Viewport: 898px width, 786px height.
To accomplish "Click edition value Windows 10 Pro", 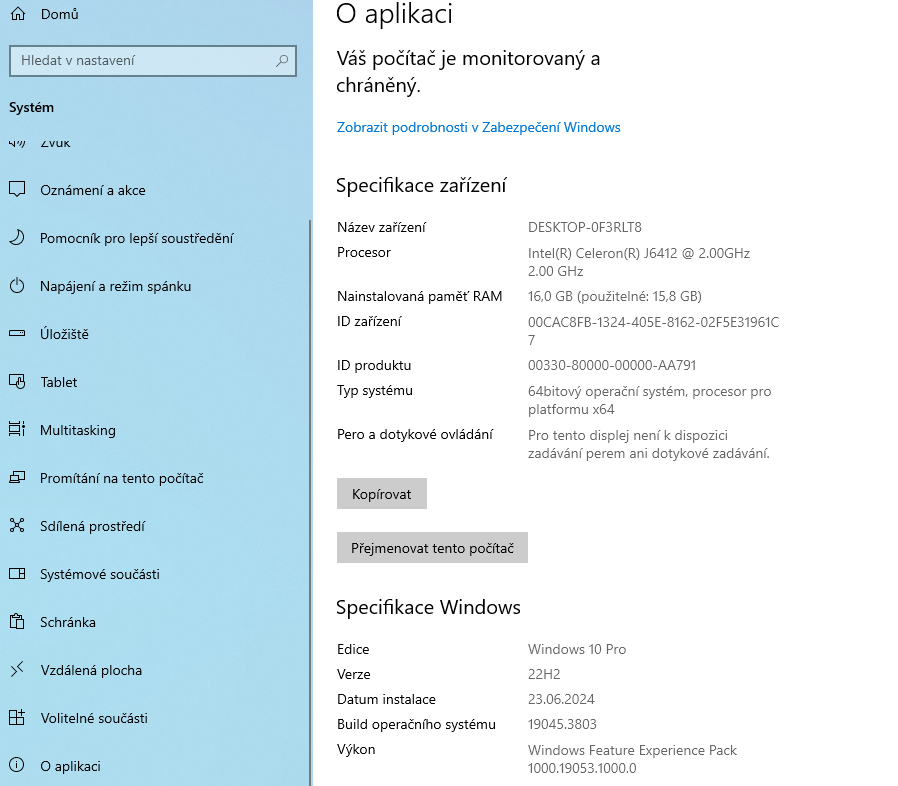I will [x=577, y=649].
